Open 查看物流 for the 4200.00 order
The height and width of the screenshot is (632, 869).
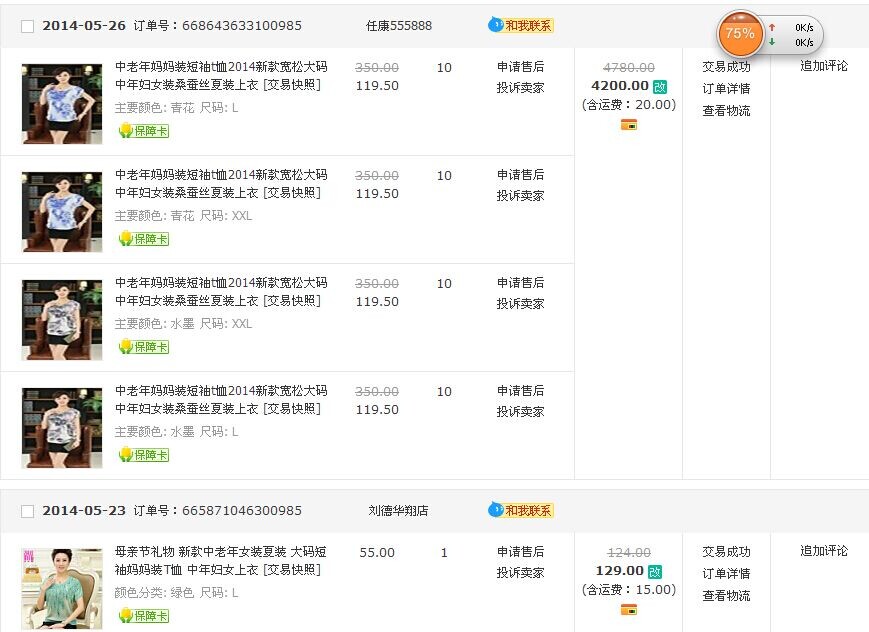[727, 111]
